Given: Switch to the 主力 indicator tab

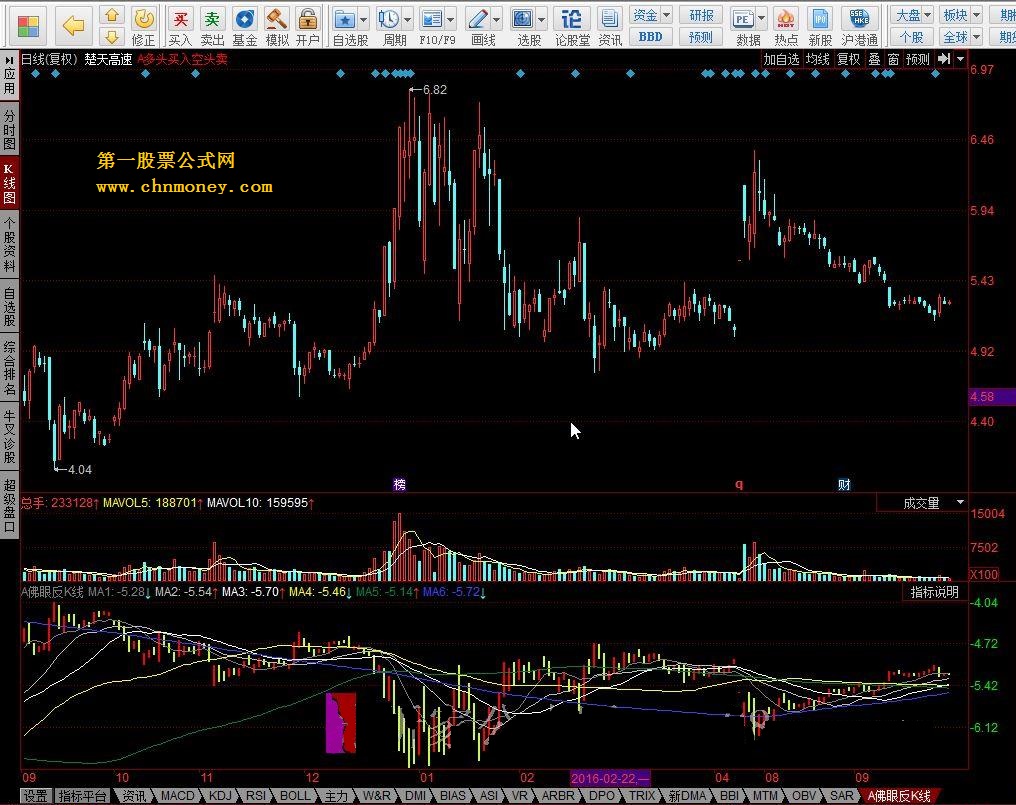Looking at the screenshot, I should (336, 796).
